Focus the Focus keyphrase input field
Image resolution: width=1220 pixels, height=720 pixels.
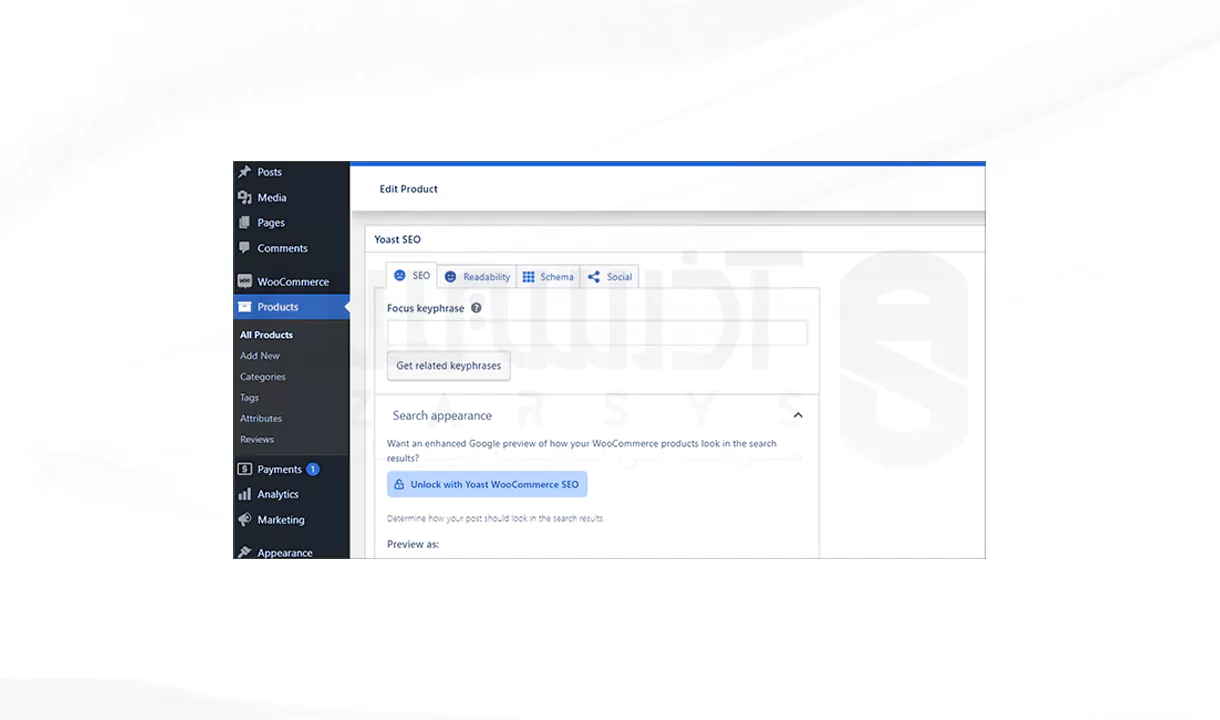tap(597, 333)
